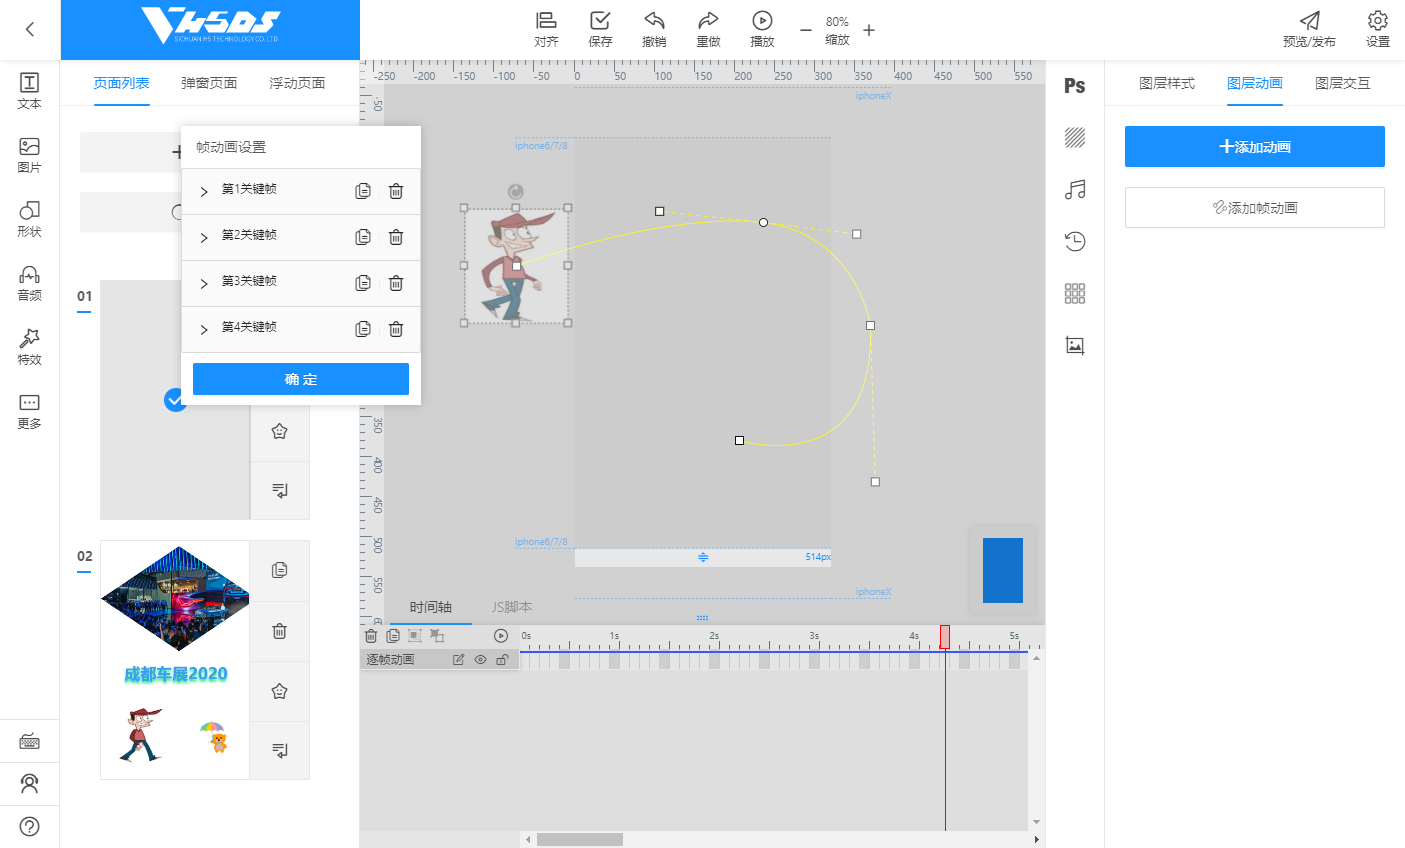Copy page 02 using its copy icon

(280, 570)
